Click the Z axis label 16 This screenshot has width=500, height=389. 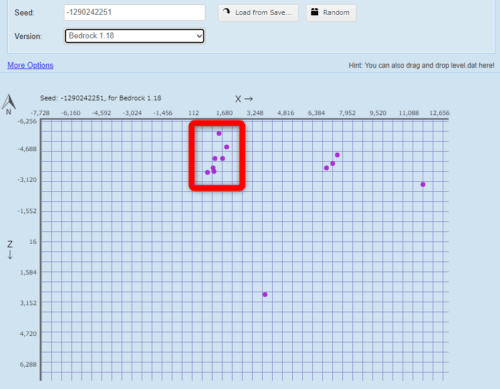33,242
